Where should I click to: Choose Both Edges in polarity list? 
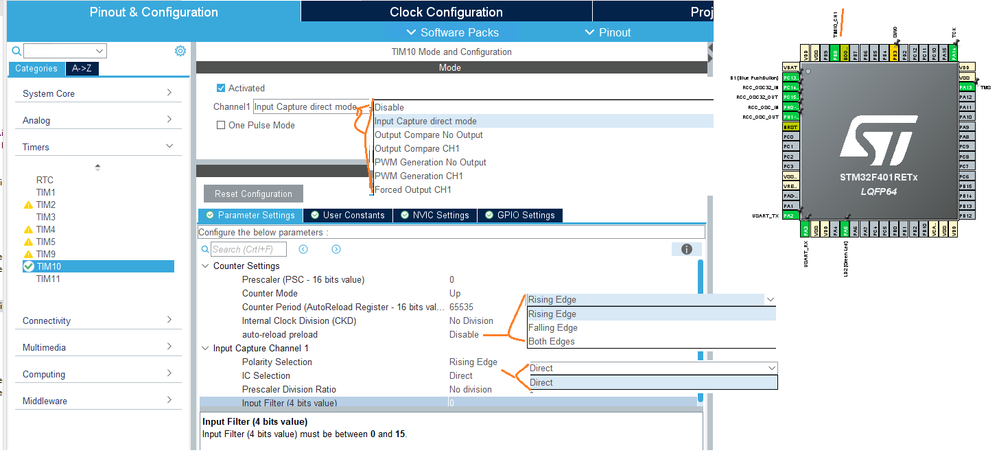[x=552, y=342]
